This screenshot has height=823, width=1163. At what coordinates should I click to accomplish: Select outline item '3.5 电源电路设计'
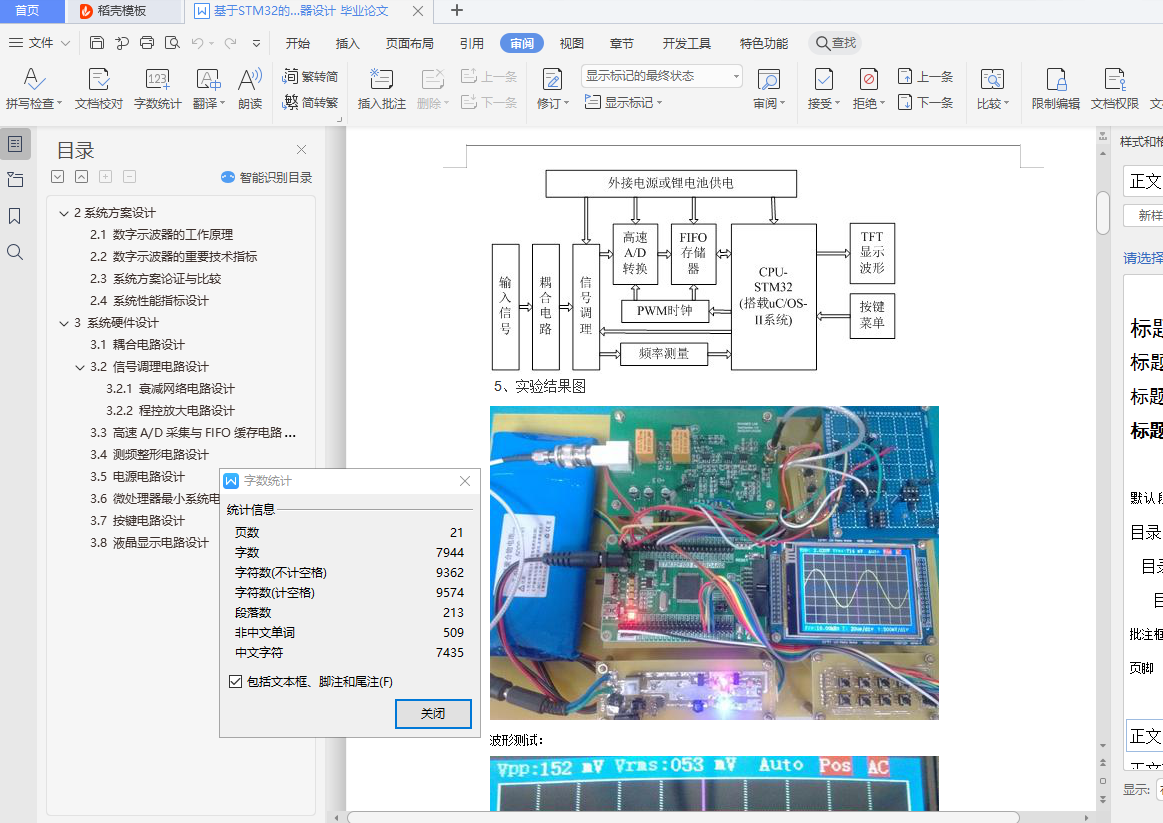[x=137, y=477]
